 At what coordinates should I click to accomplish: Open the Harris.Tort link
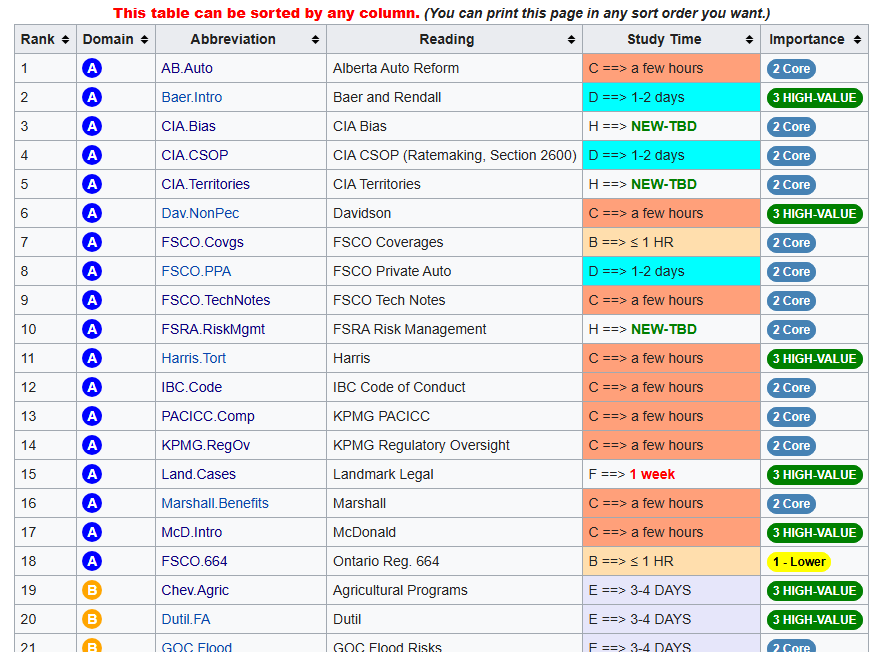click(x=193, y=358)
